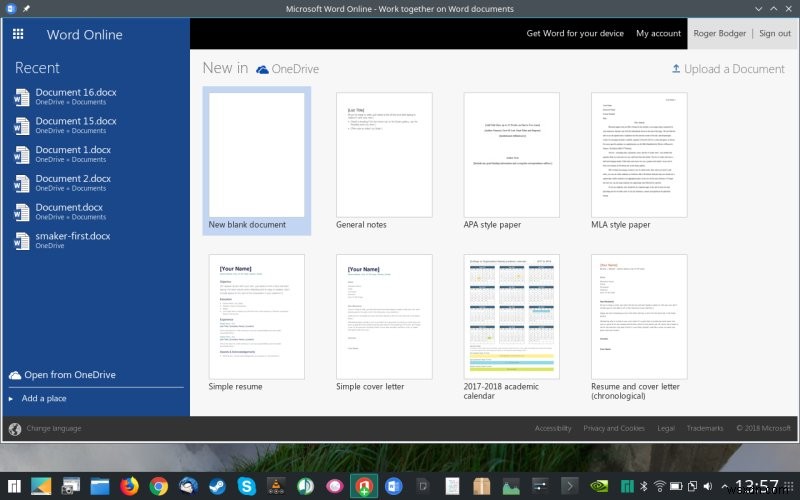Open the terminal arrow icon in taskbar
Image resolution: width=800 pixels, height=500 pixels.
pos(569,486)
